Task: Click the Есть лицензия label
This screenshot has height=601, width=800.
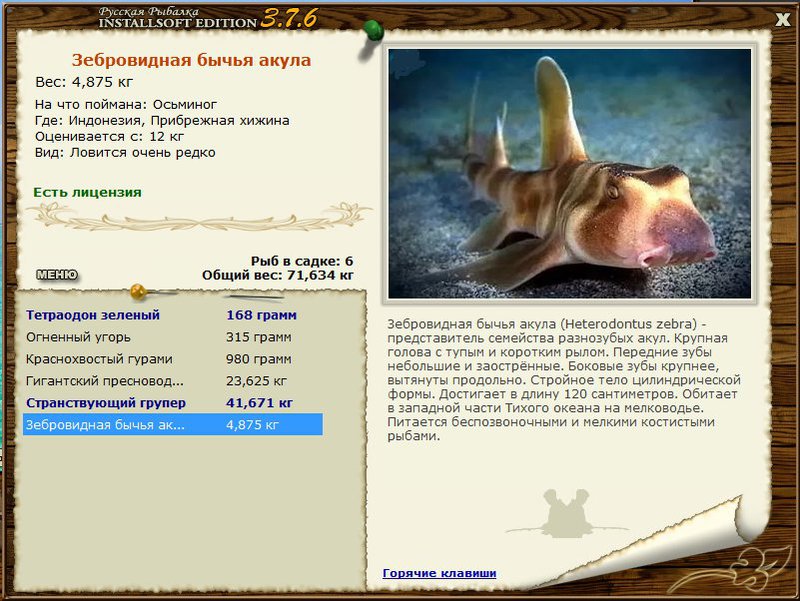Action: pyautogui.click(x=87, y=192)
